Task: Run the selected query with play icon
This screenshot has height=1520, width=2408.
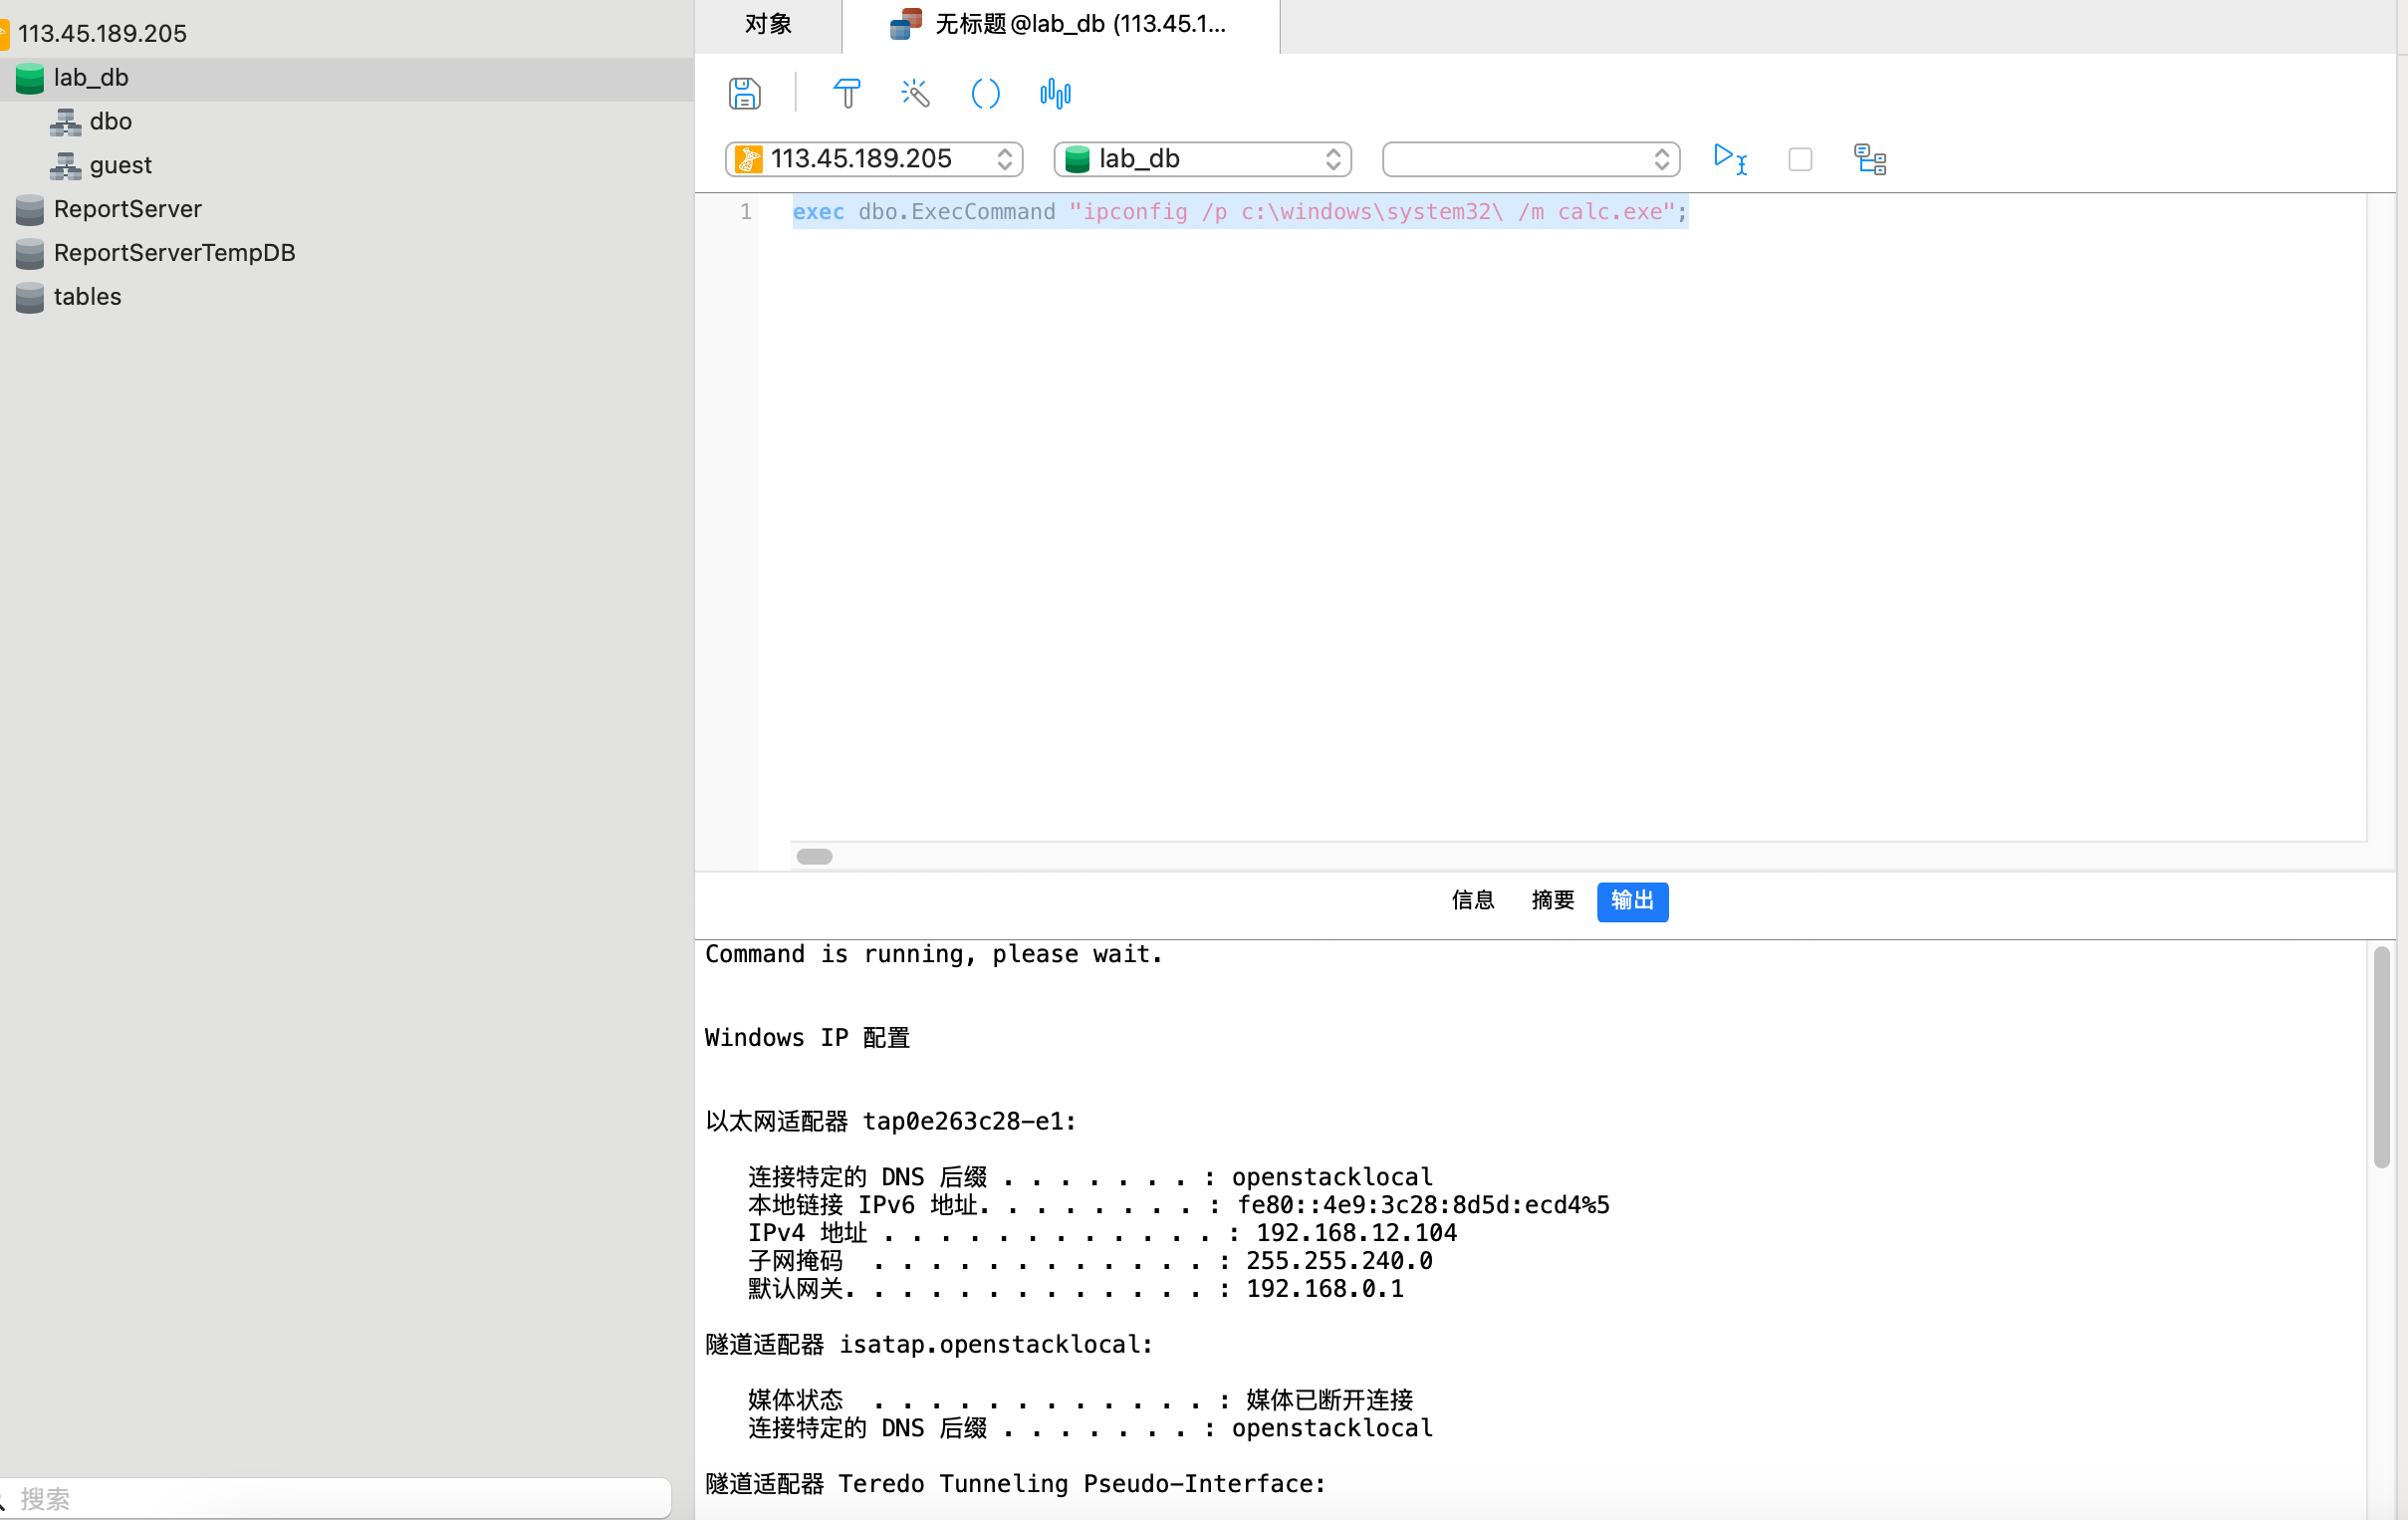Action: click(x=1728, y=159)
